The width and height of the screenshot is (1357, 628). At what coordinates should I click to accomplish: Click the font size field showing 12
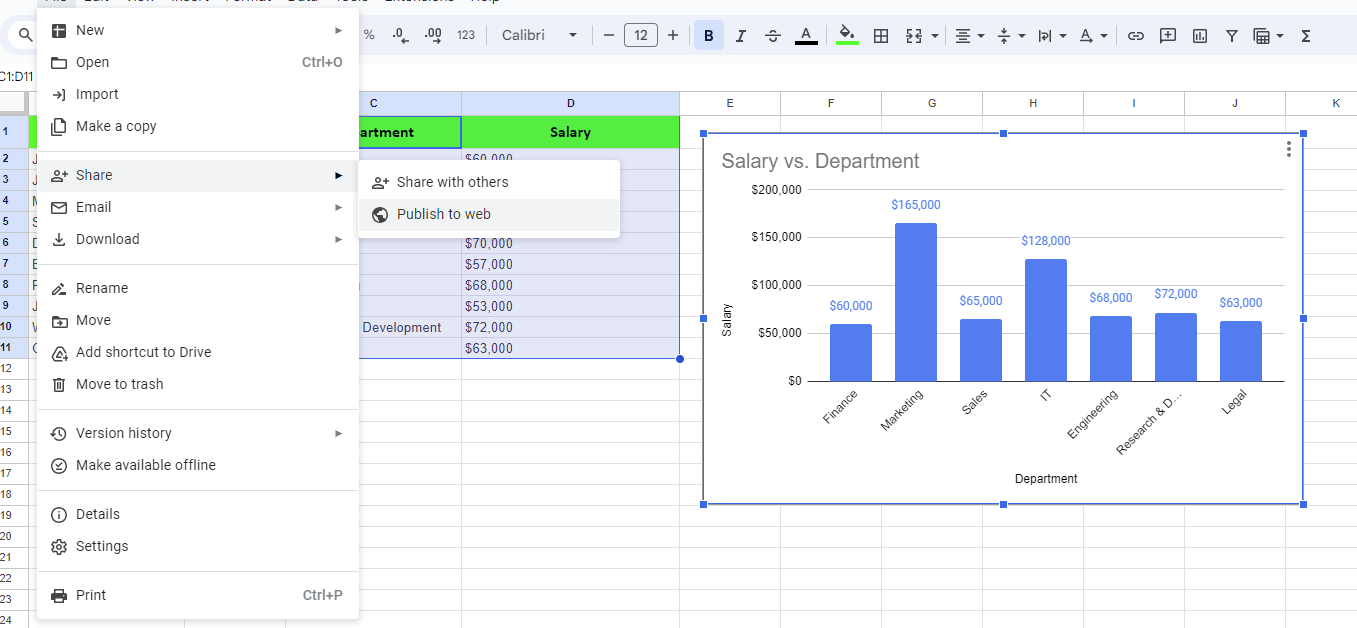pyautogui.click(x=640, y=35)
